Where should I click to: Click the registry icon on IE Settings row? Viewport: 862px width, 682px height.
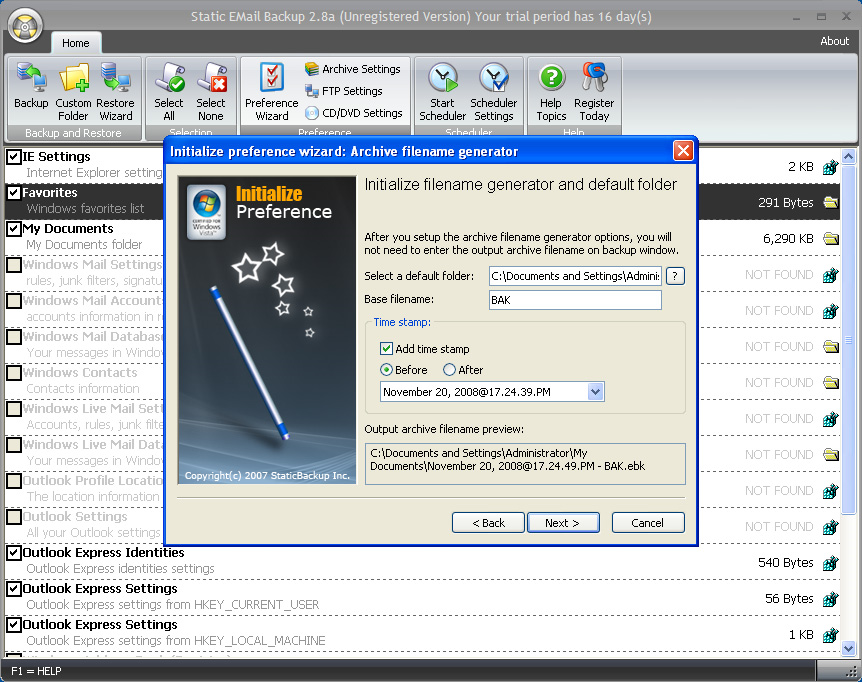(831, 167)
